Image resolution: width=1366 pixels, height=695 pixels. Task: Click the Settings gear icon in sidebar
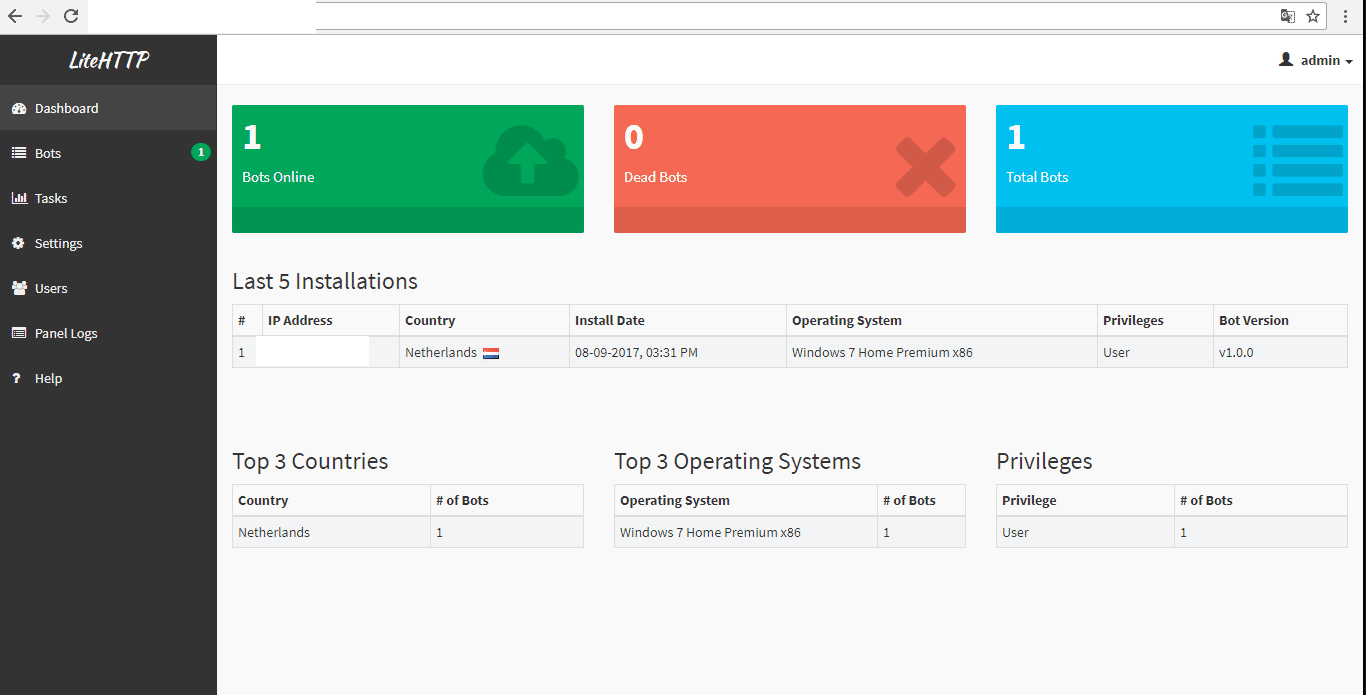(x=18, y=243)
